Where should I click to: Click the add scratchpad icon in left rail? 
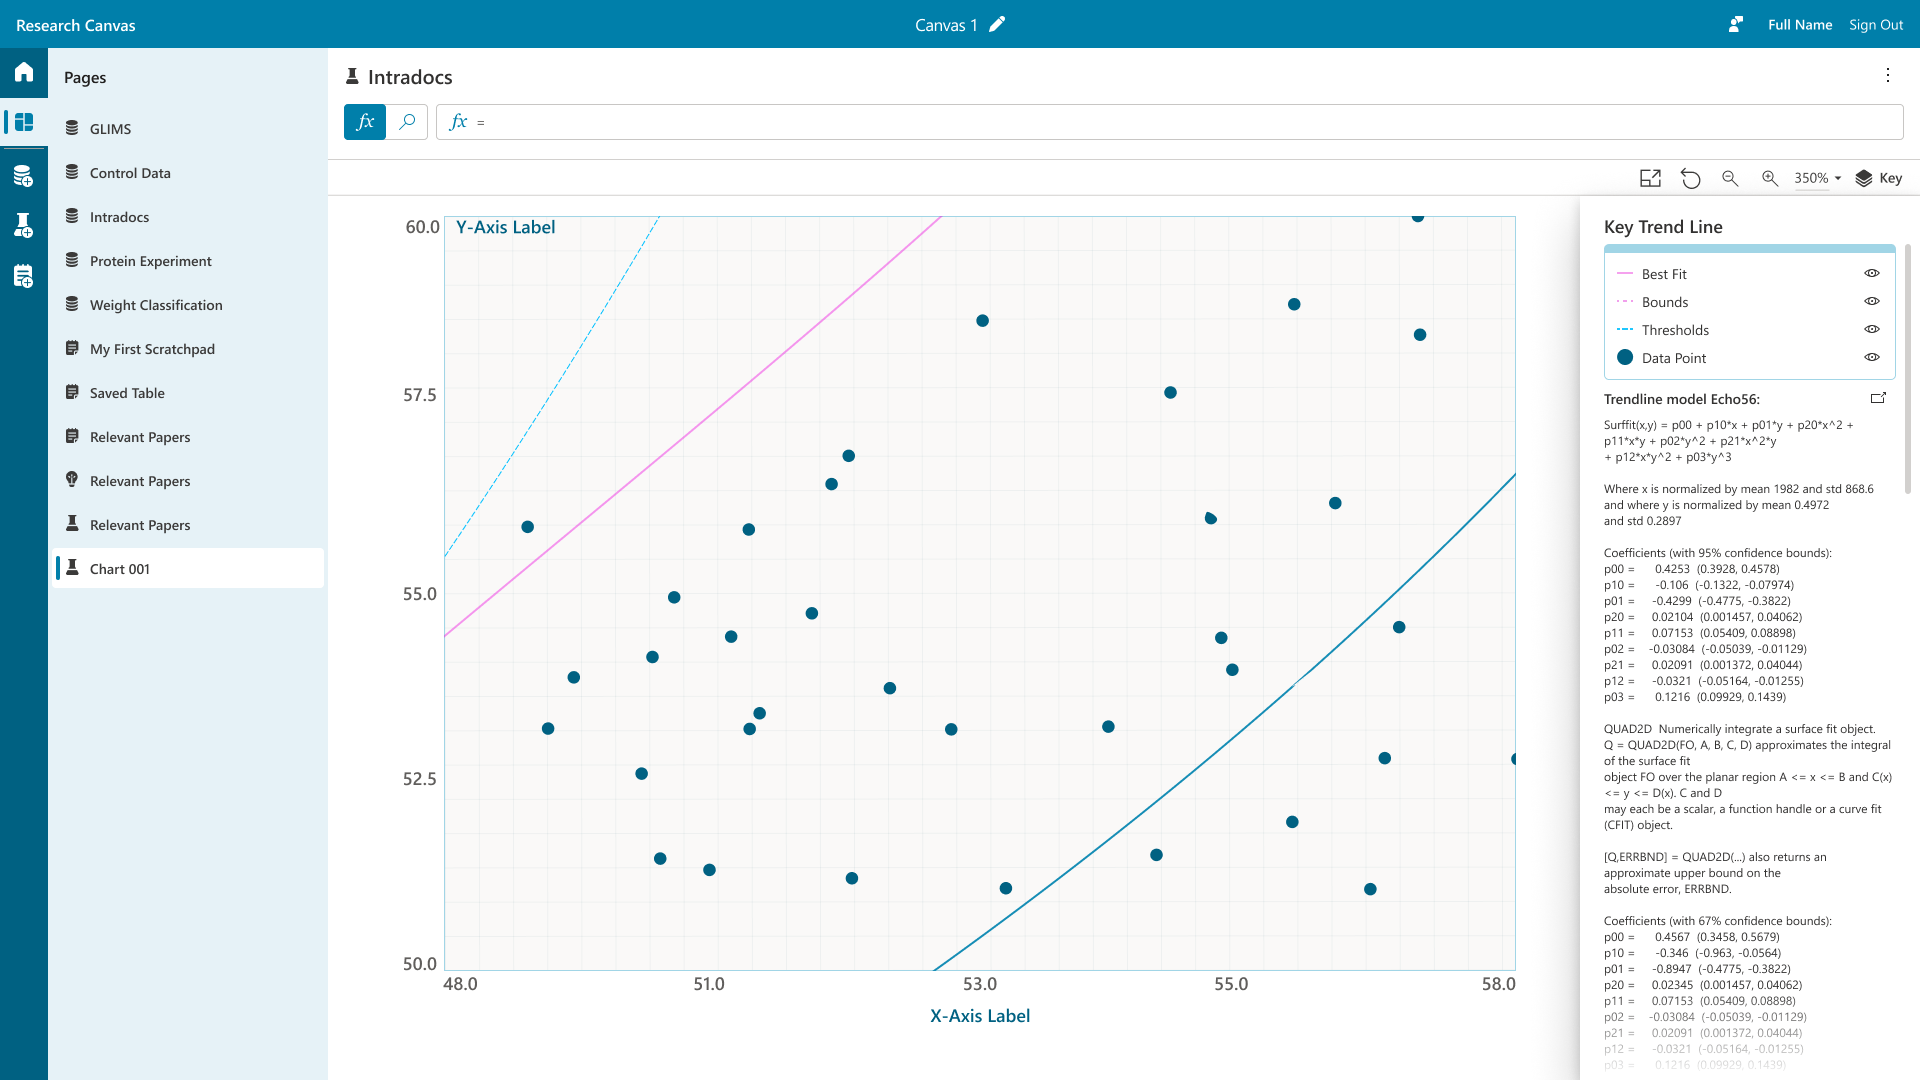(24, 277)
